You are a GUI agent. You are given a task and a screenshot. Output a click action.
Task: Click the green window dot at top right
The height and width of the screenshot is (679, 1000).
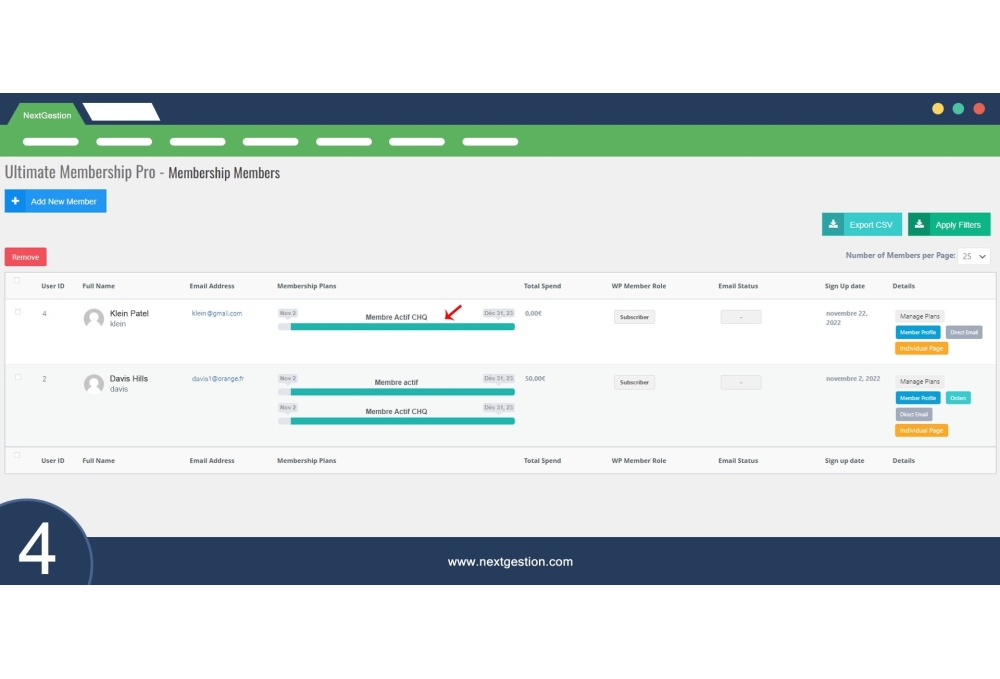958,107
